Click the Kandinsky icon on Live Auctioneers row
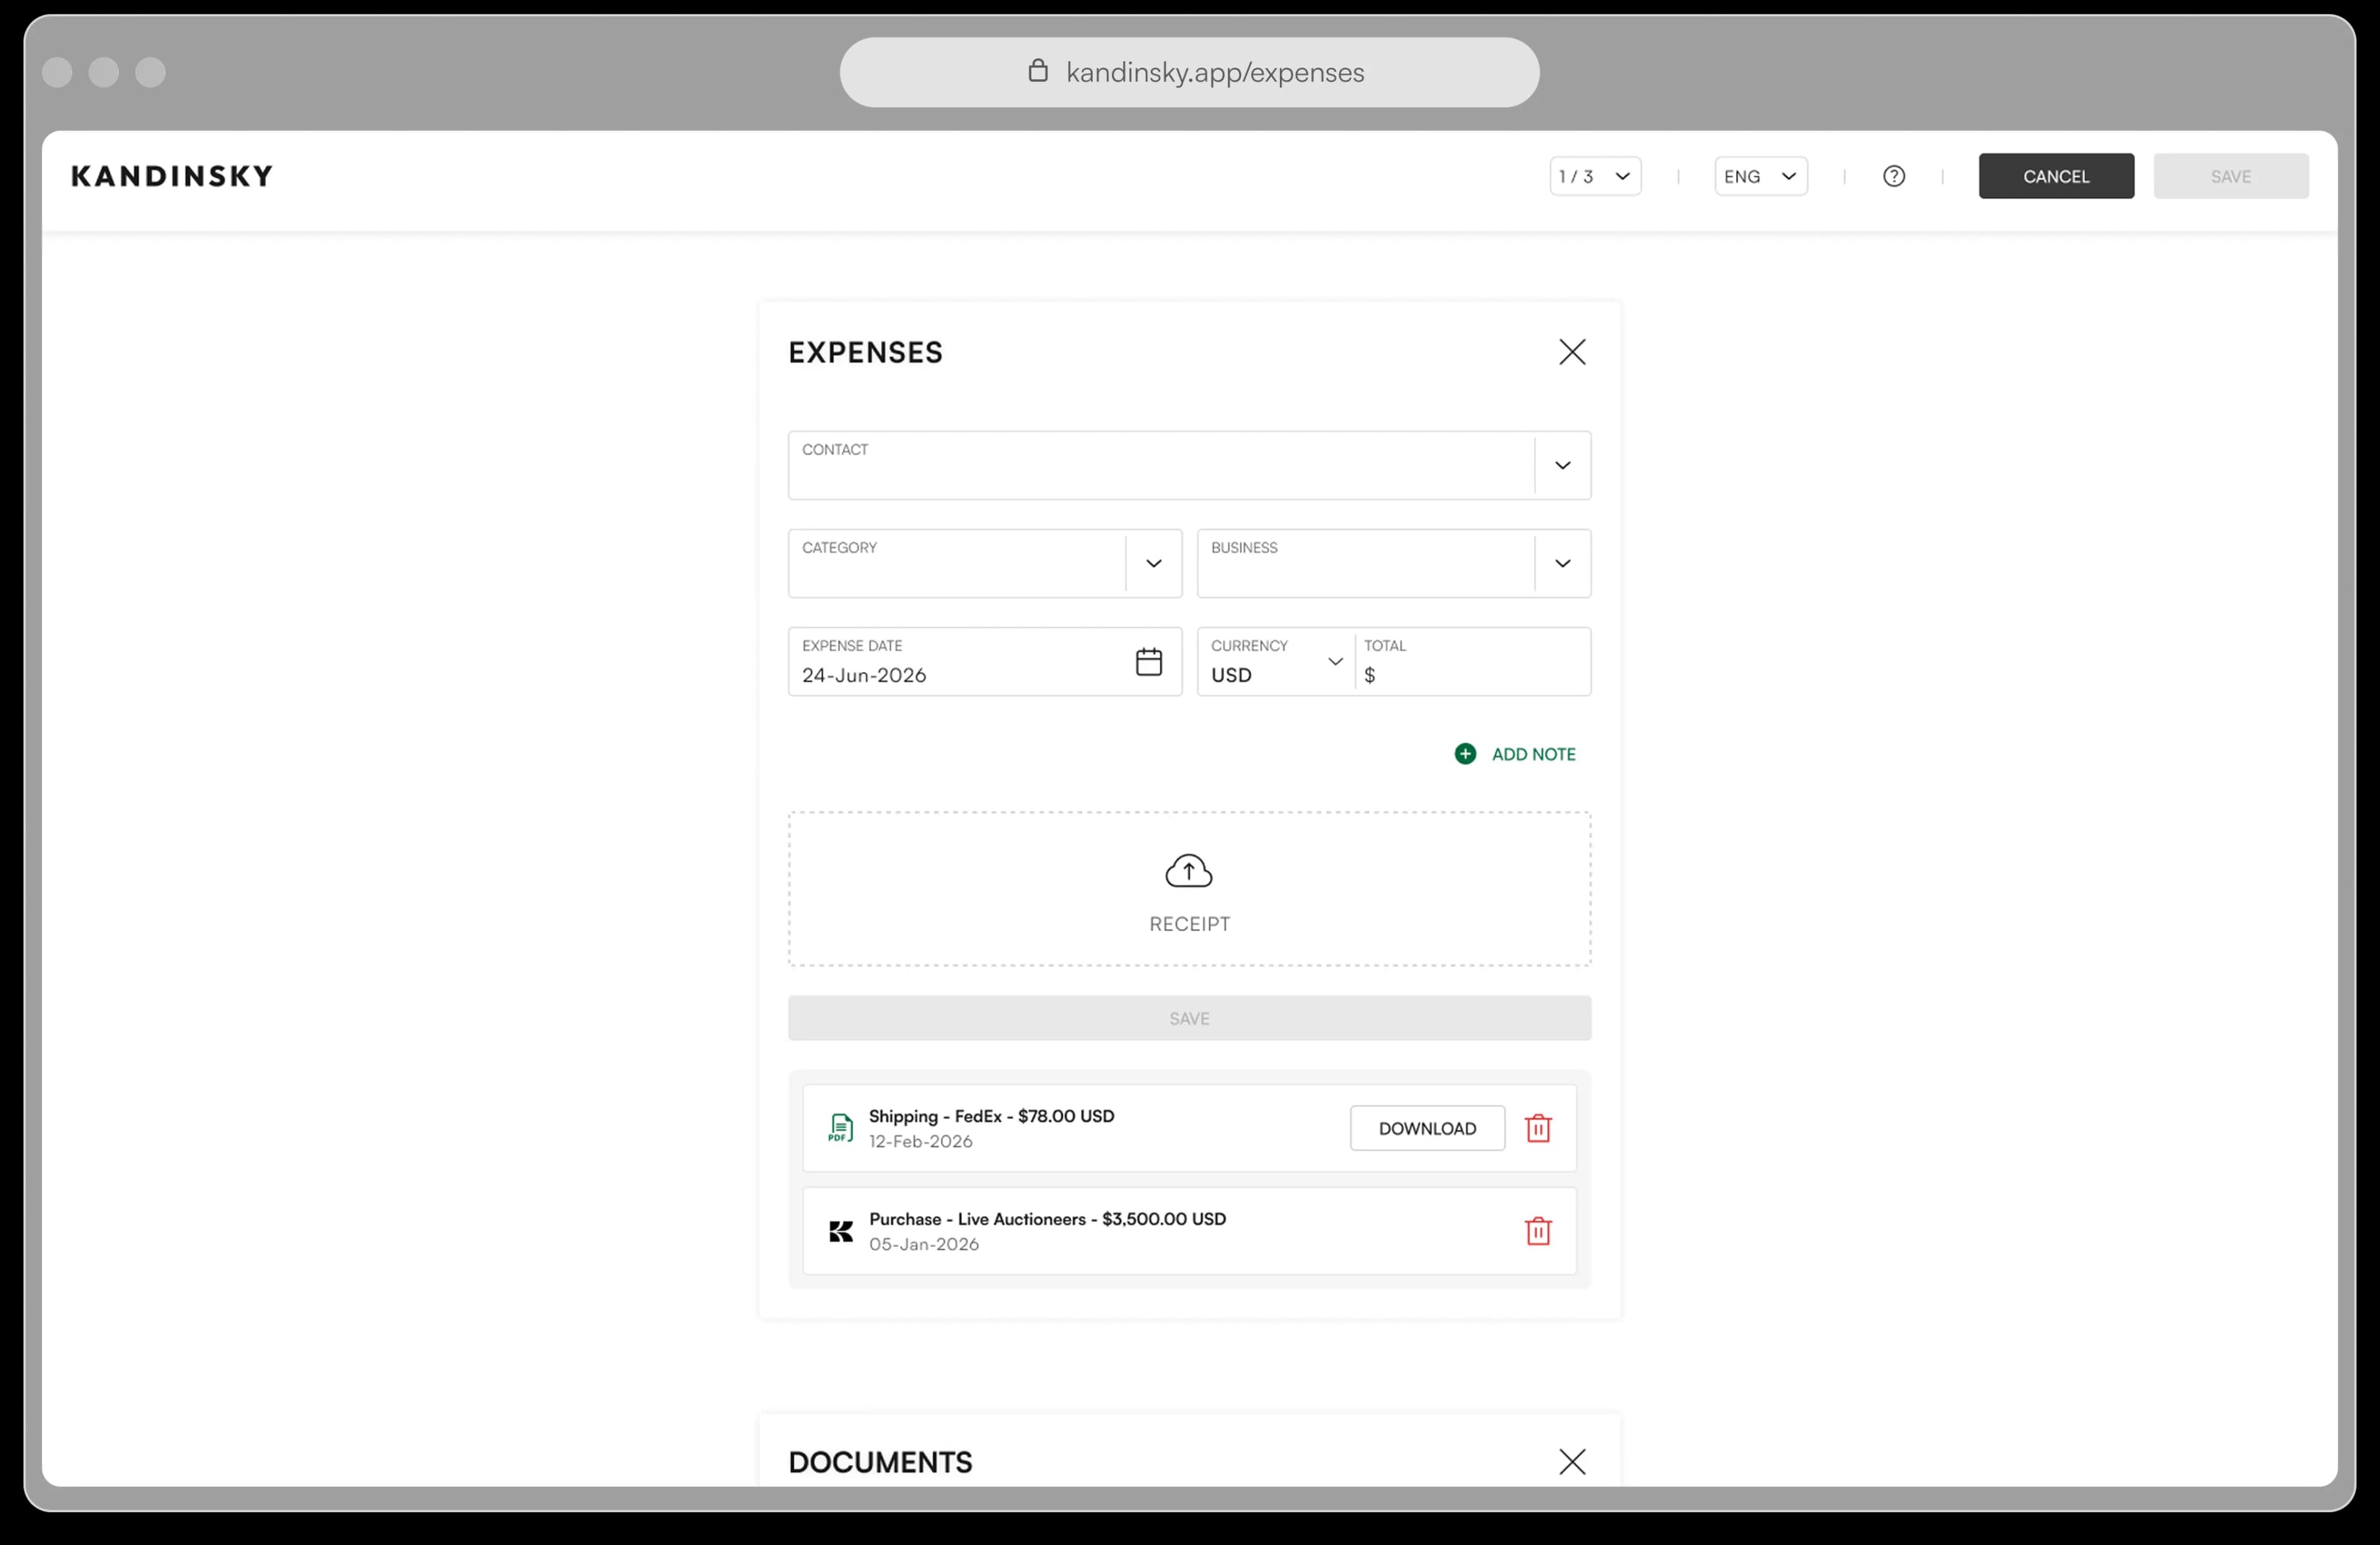This screenshot has height=1545, width=2380. point(841,1231)
